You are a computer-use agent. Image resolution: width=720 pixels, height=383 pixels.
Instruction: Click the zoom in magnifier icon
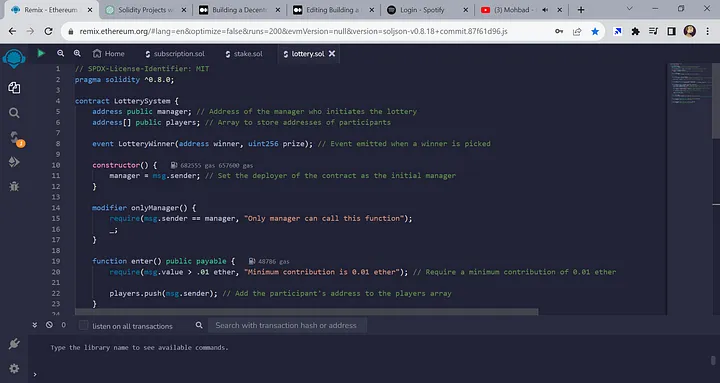pos(77,53)
